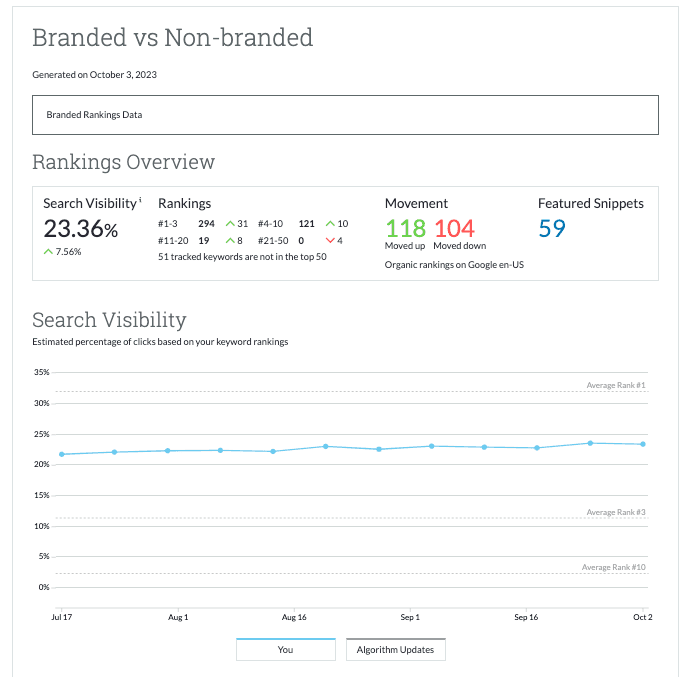Click green up arrow beside 7.56%
This screenshot has width=697, height=677.
[48, 252]
